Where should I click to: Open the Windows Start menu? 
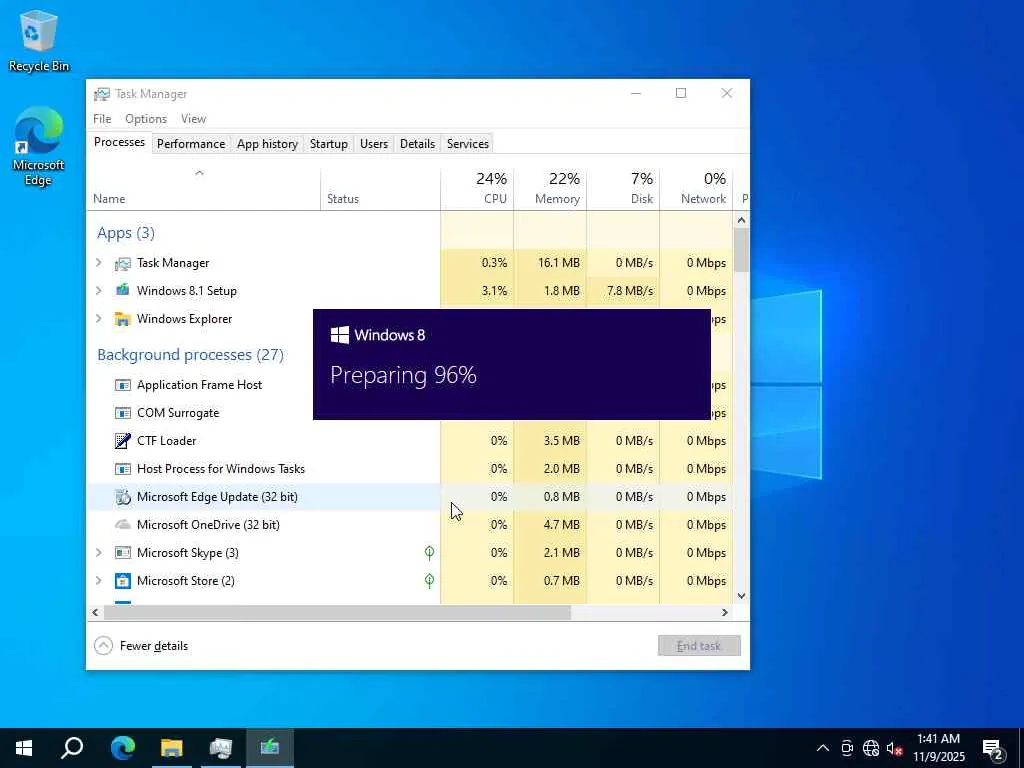(x=24, y=748)
